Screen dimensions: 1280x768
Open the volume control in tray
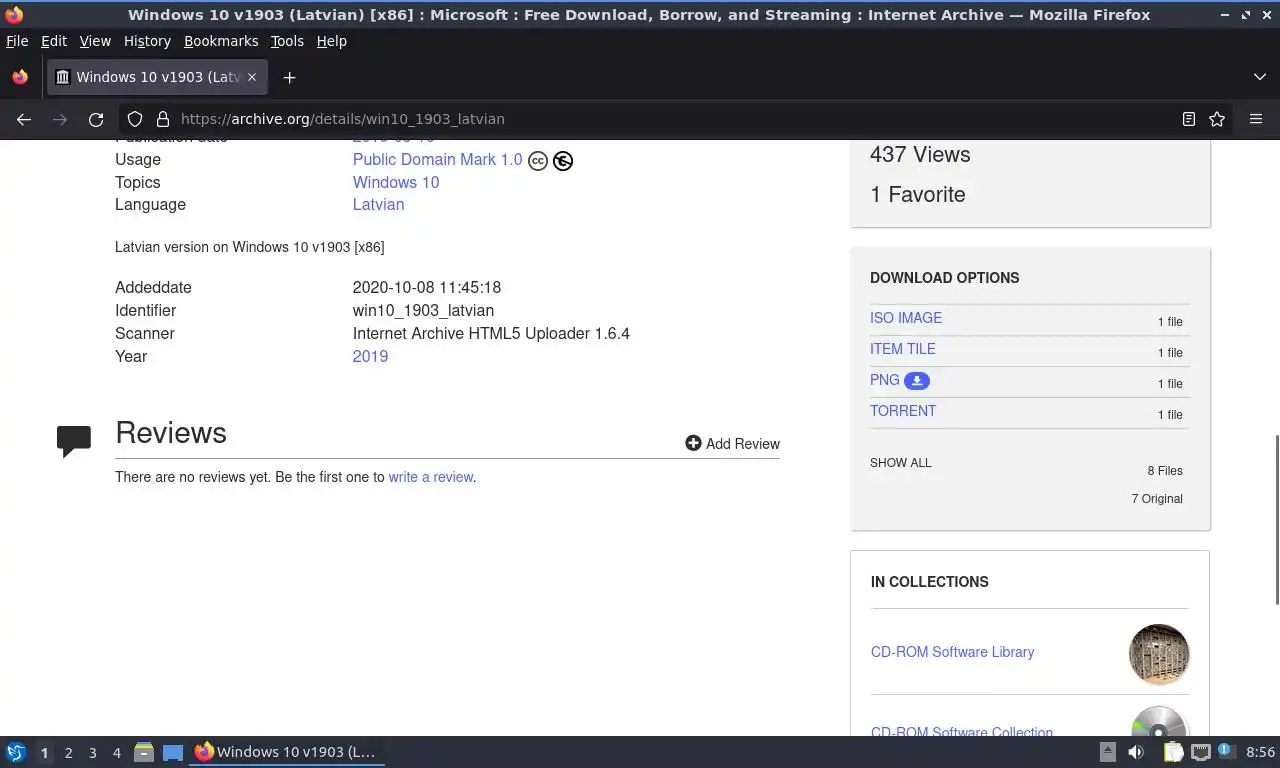coord(1136,752)
